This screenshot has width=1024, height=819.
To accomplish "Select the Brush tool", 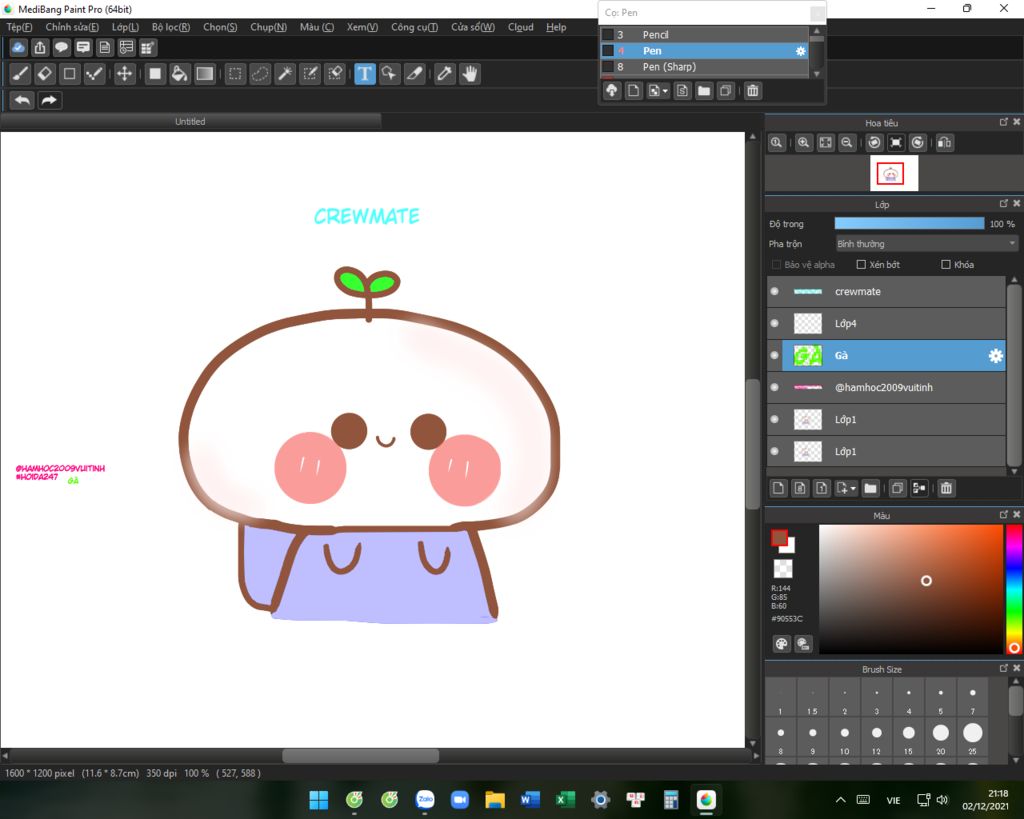I will click(20, 74).
